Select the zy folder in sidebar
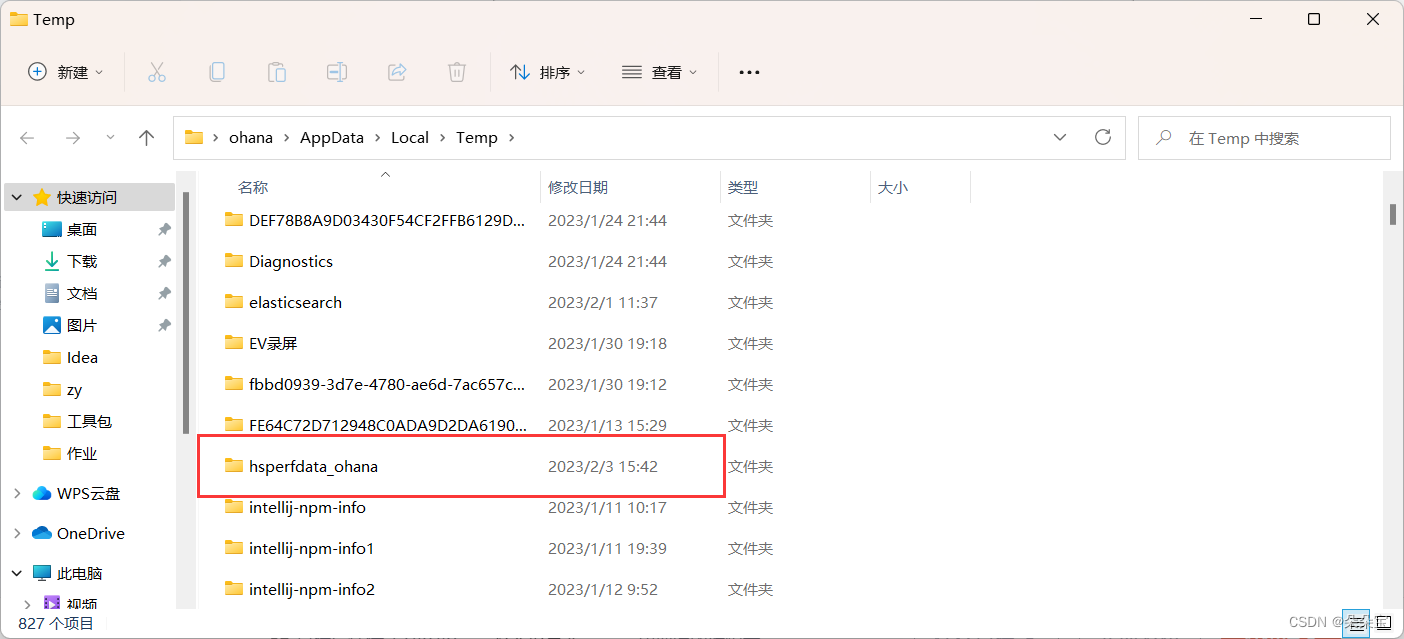This screenshot has height=639, width=1404. tap(74, 389)
